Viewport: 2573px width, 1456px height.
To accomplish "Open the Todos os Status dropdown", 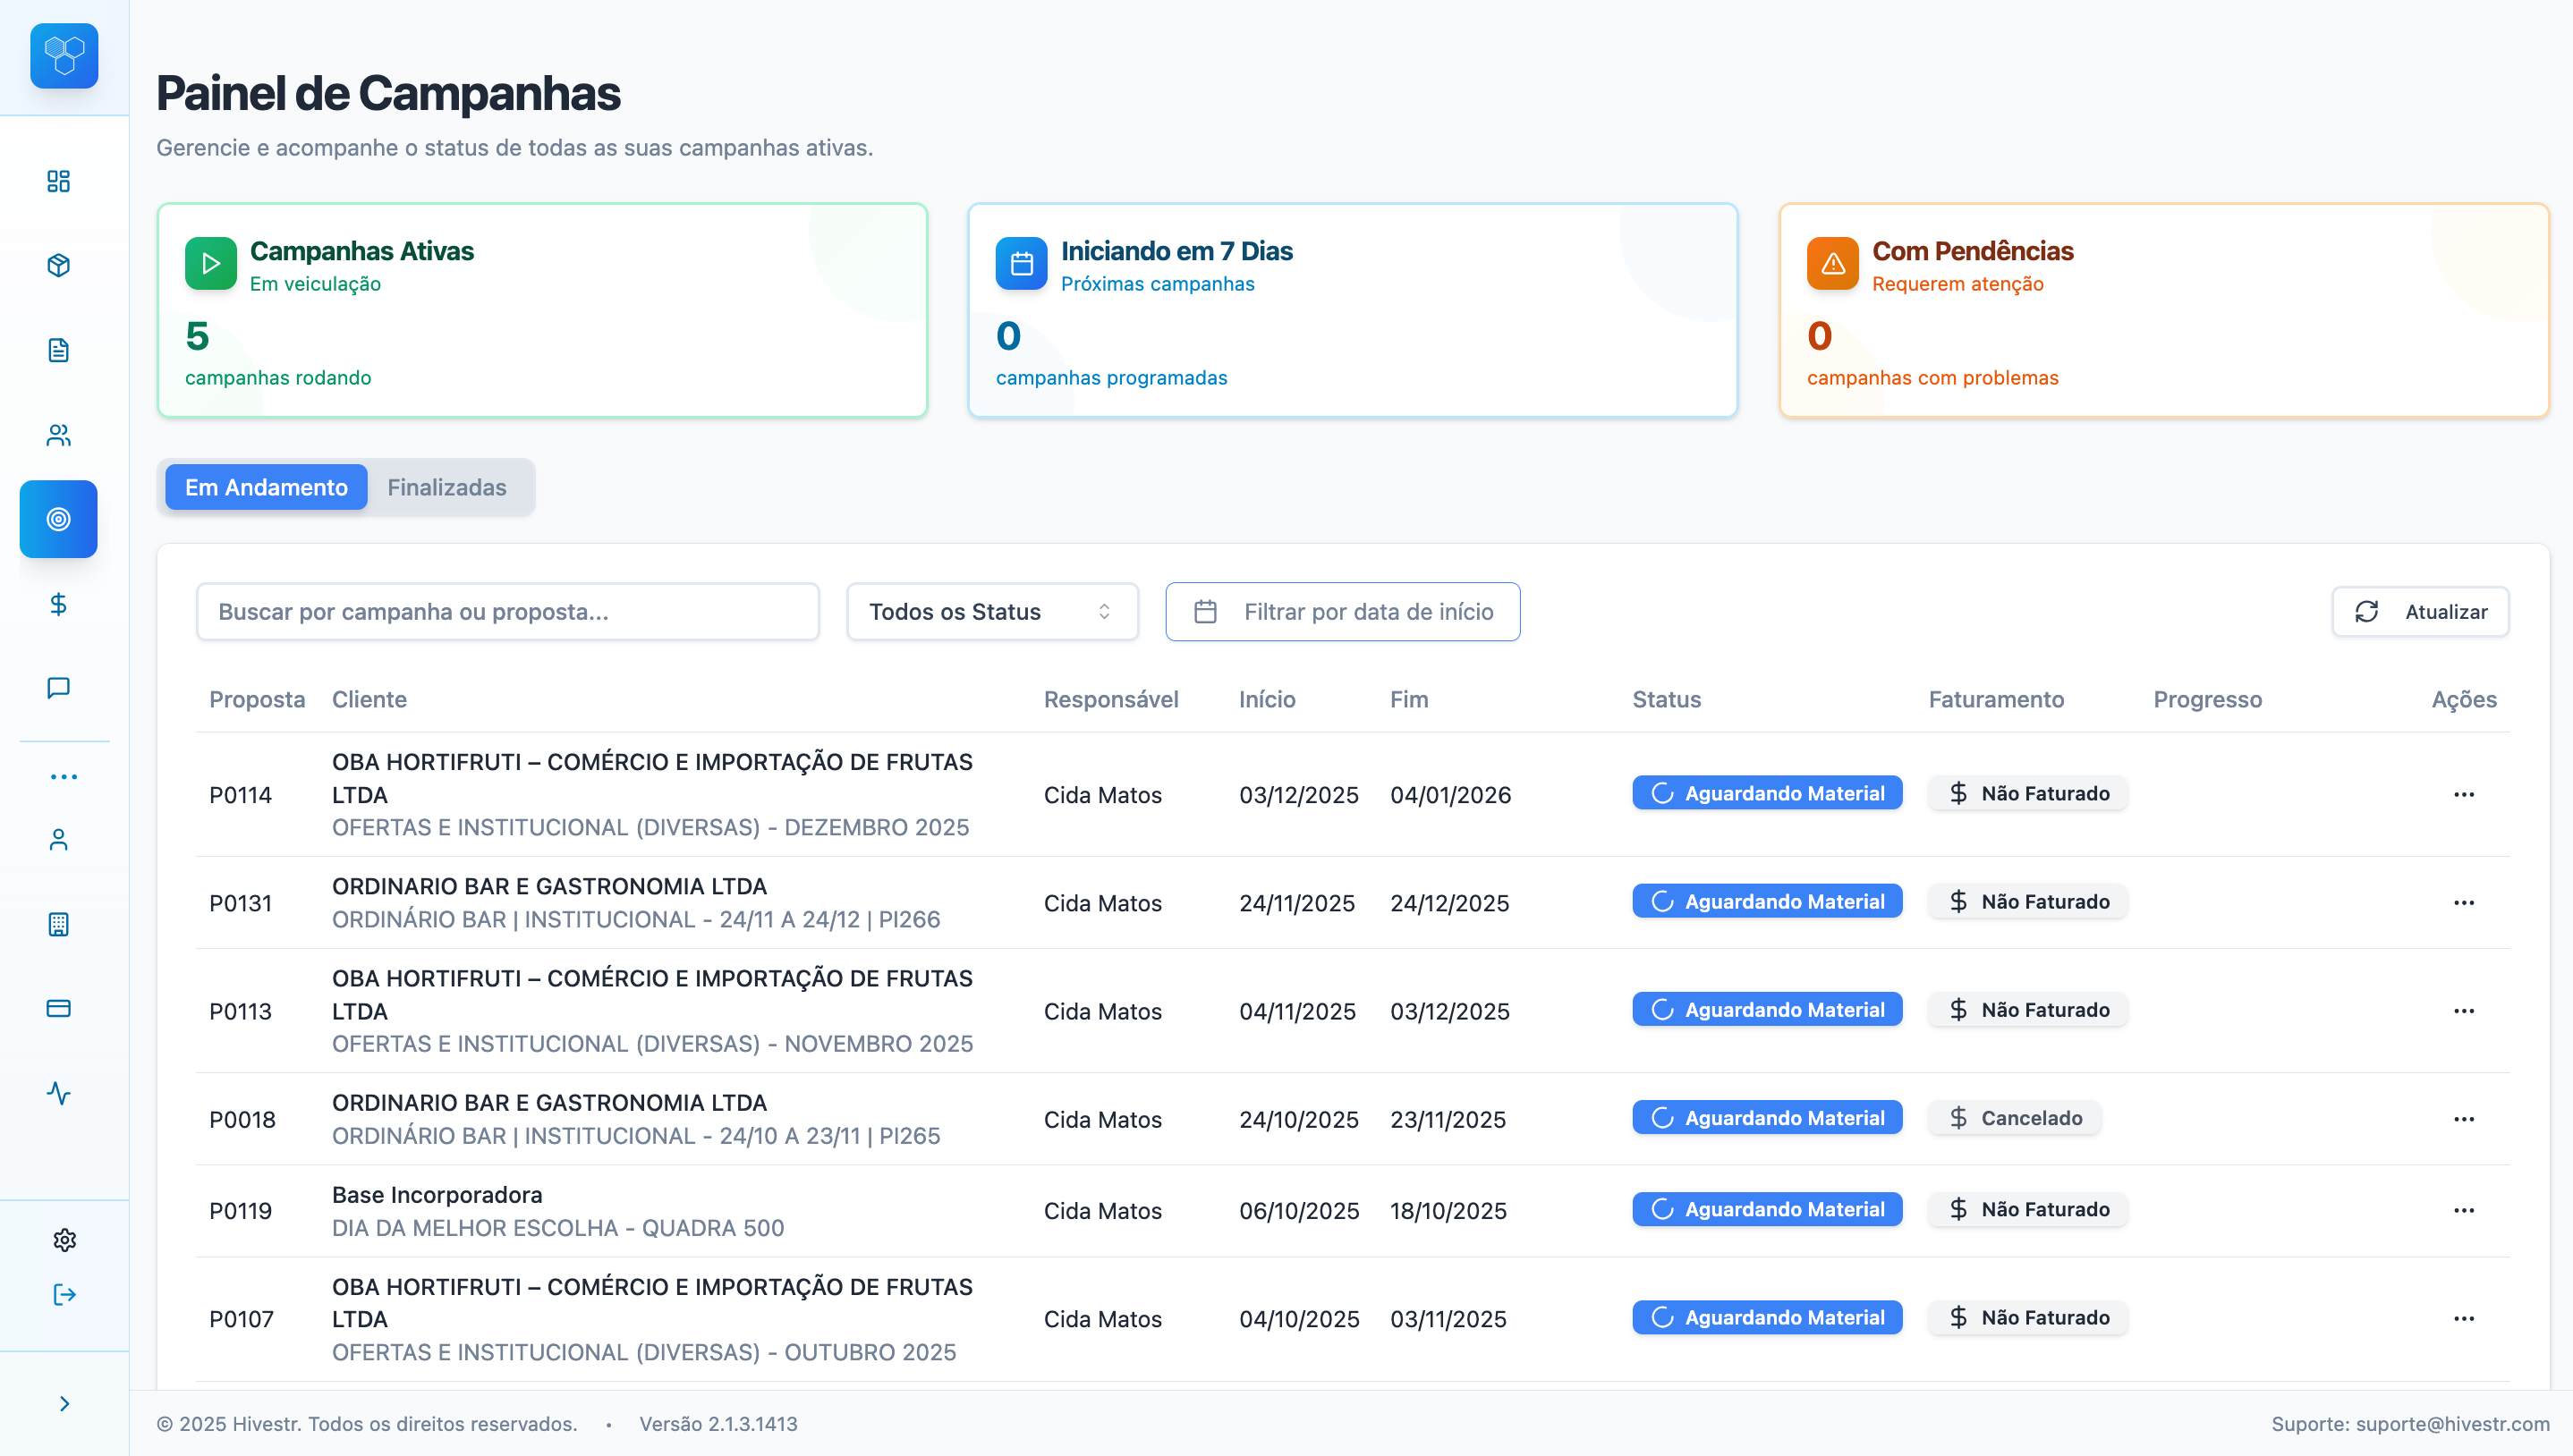I will pyautogui.click(x=991, y=612).
